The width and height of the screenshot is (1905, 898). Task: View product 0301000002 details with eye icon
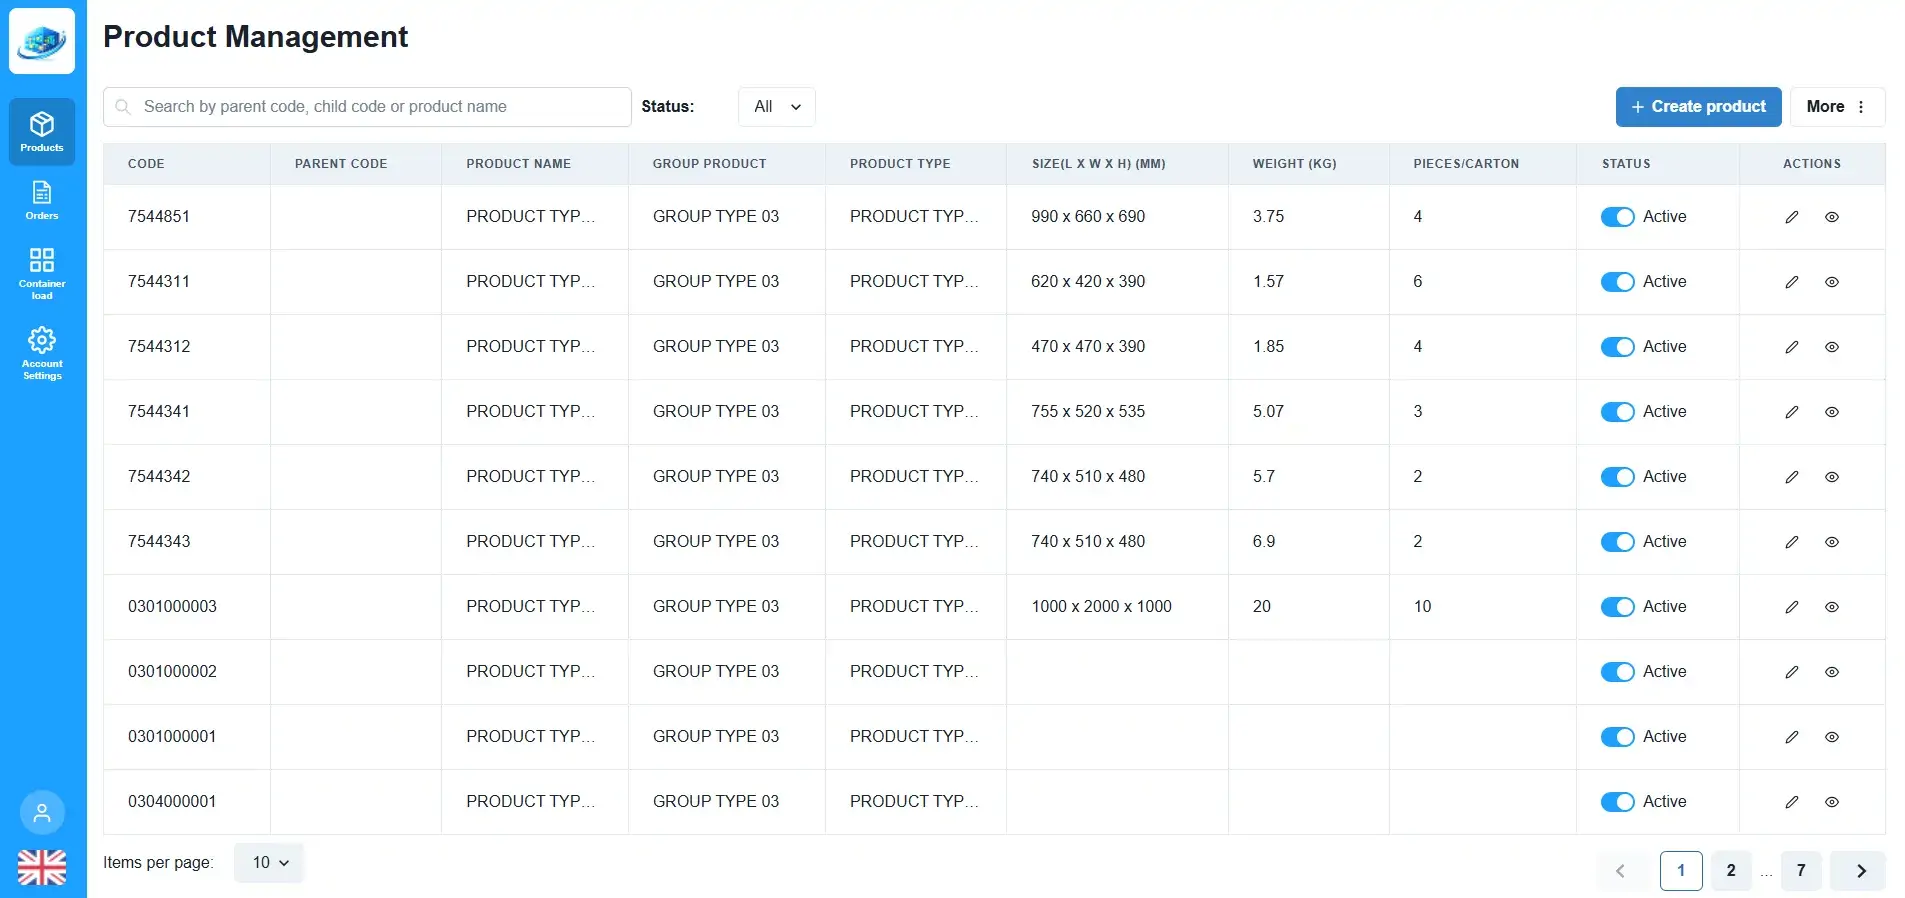pos(1832,672)
